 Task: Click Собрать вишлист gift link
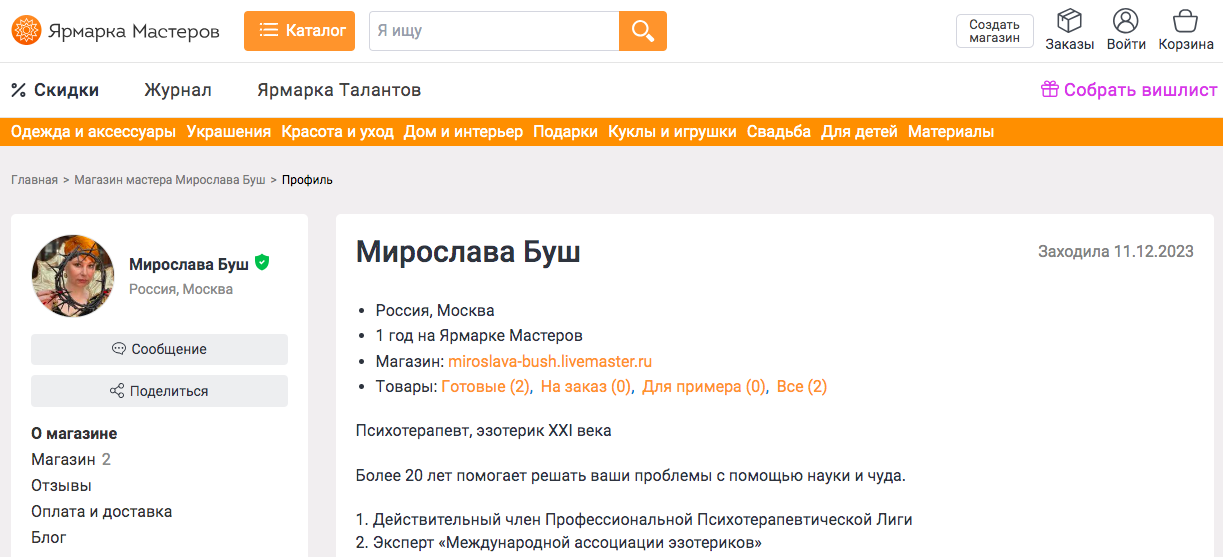coord(1129,90)
